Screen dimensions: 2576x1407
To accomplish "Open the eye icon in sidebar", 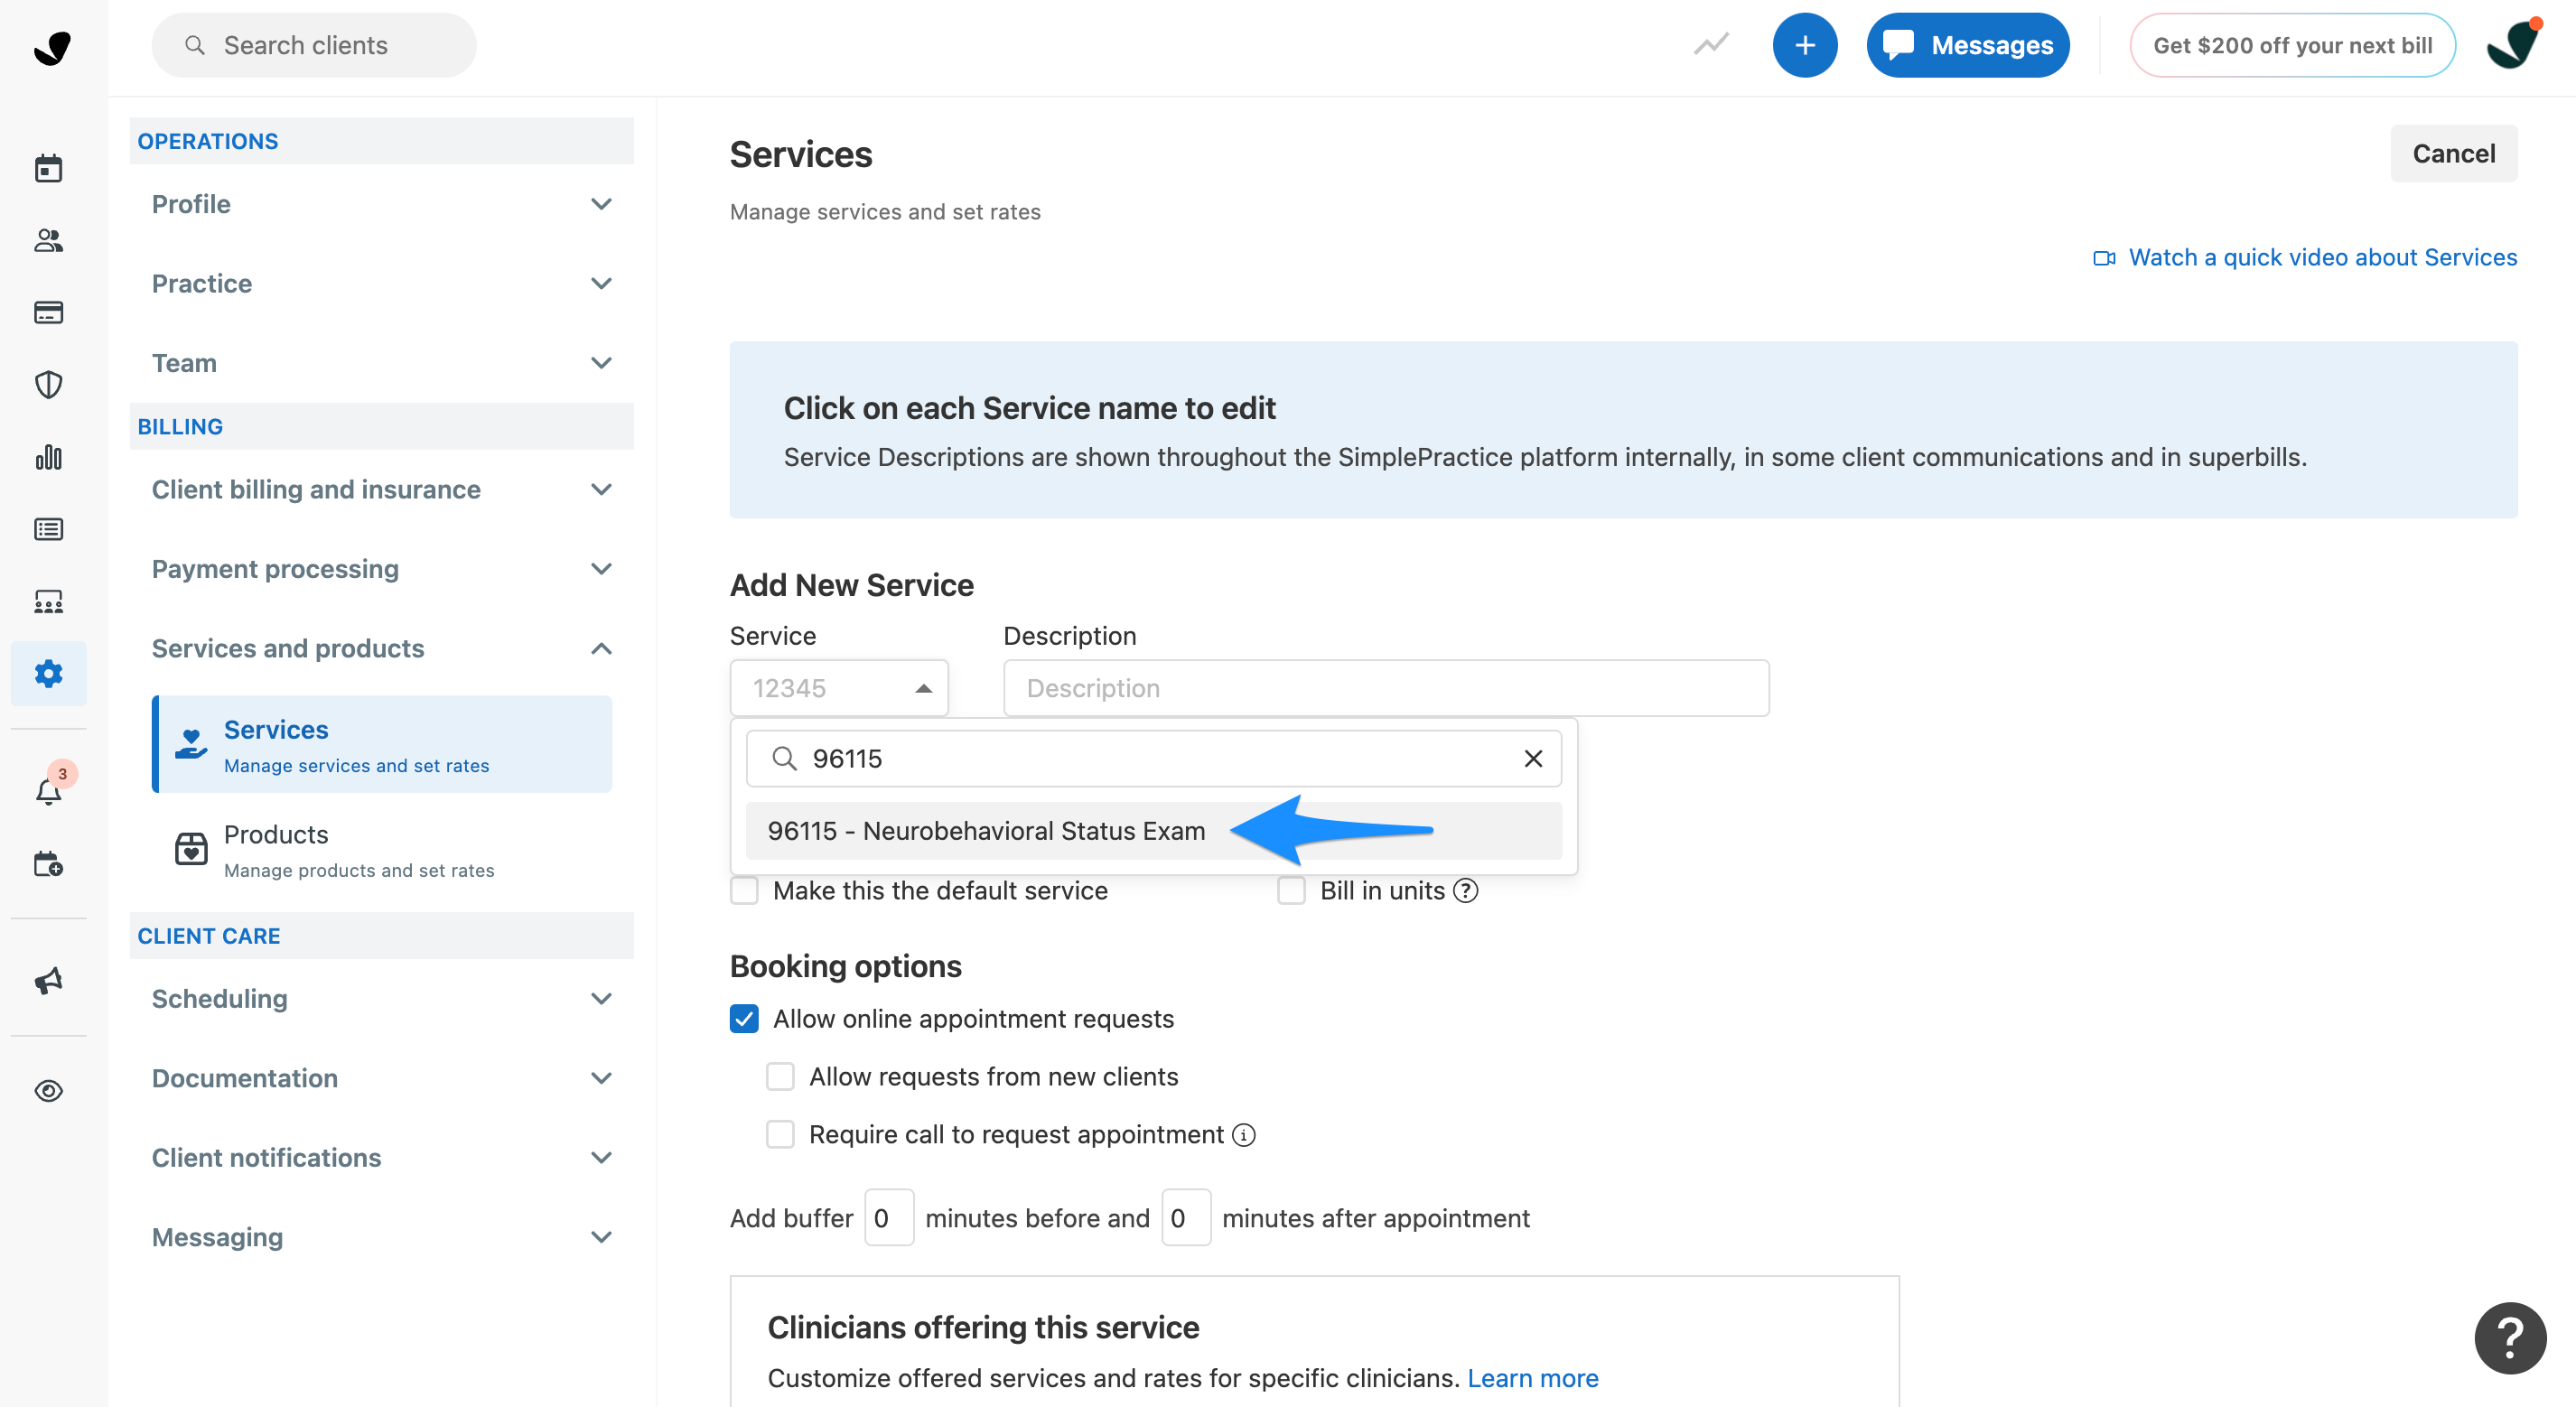I will [x=48, y=1090].
